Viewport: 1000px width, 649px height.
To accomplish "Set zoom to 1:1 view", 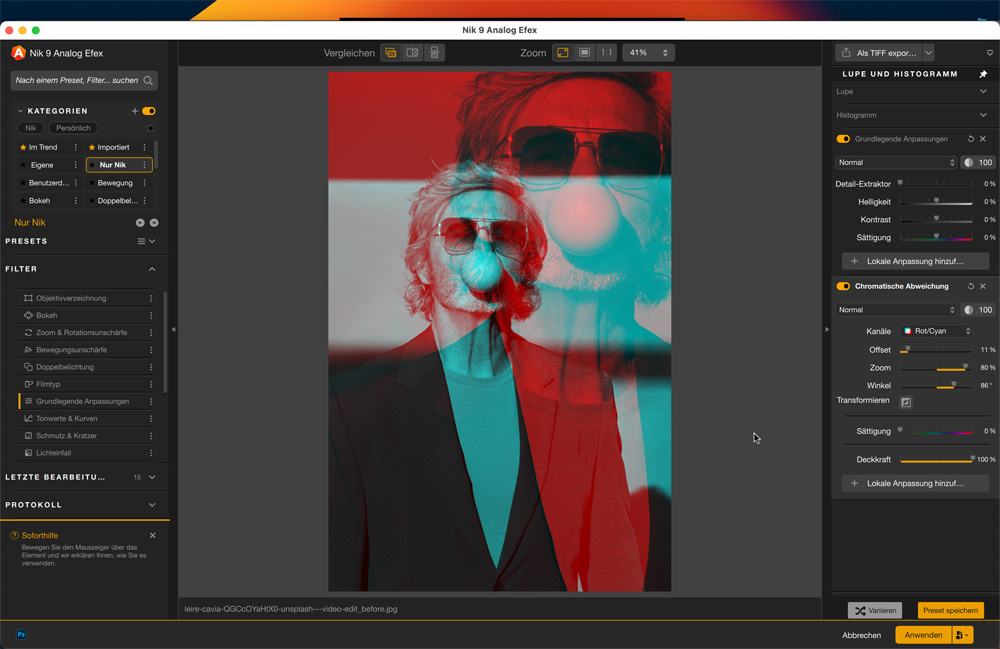I will (606, 53).
